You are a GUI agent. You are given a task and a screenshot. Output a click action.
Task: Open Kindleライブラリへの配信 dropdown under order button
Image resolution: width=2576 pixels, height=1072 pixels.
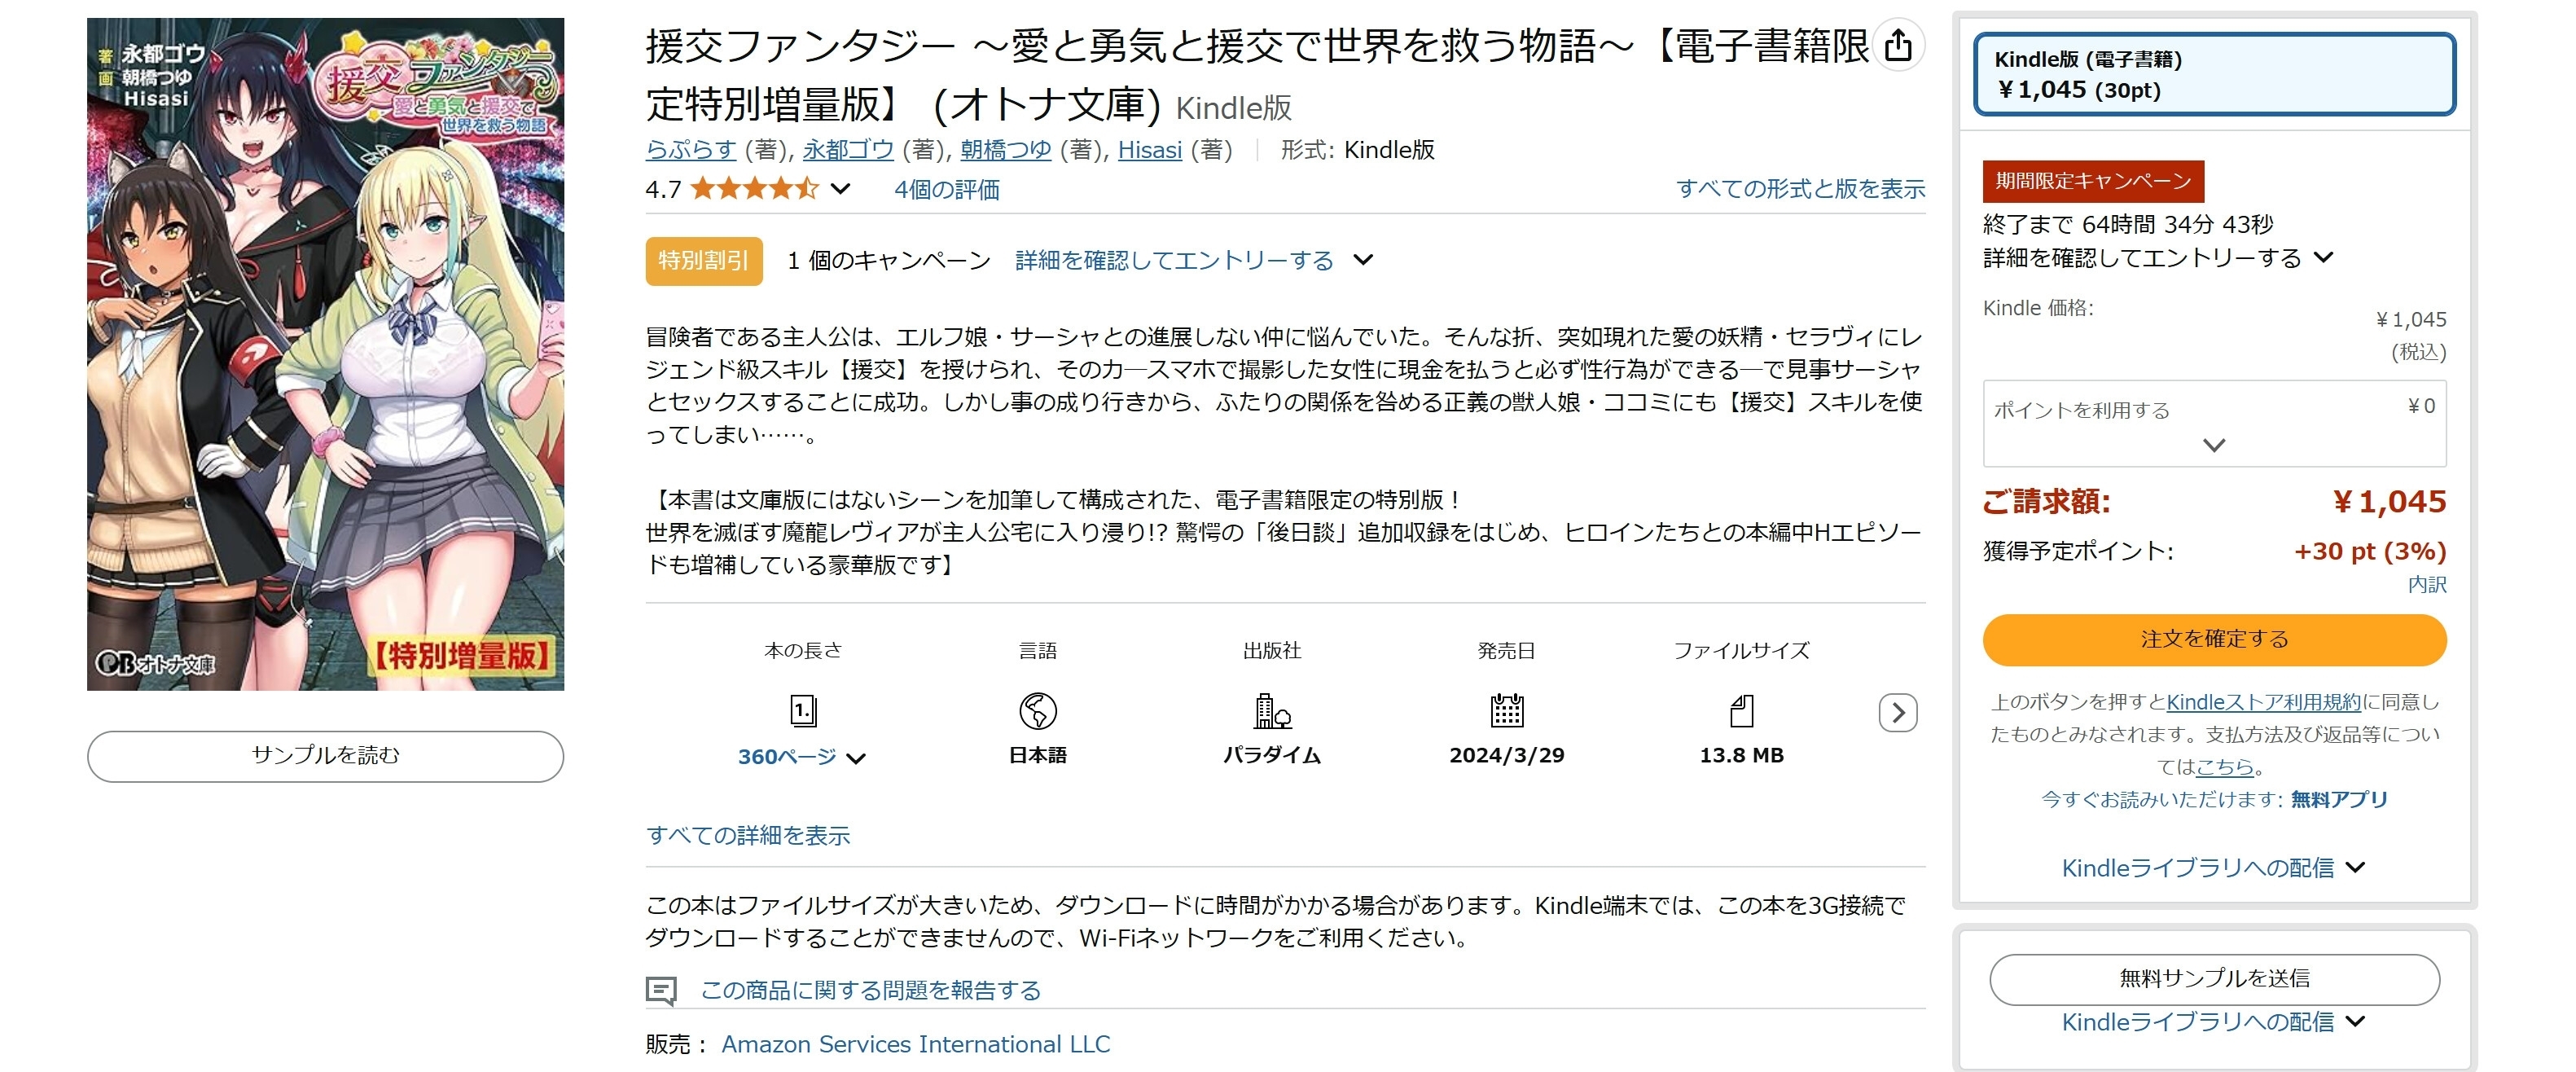[x=2214, y=868]
